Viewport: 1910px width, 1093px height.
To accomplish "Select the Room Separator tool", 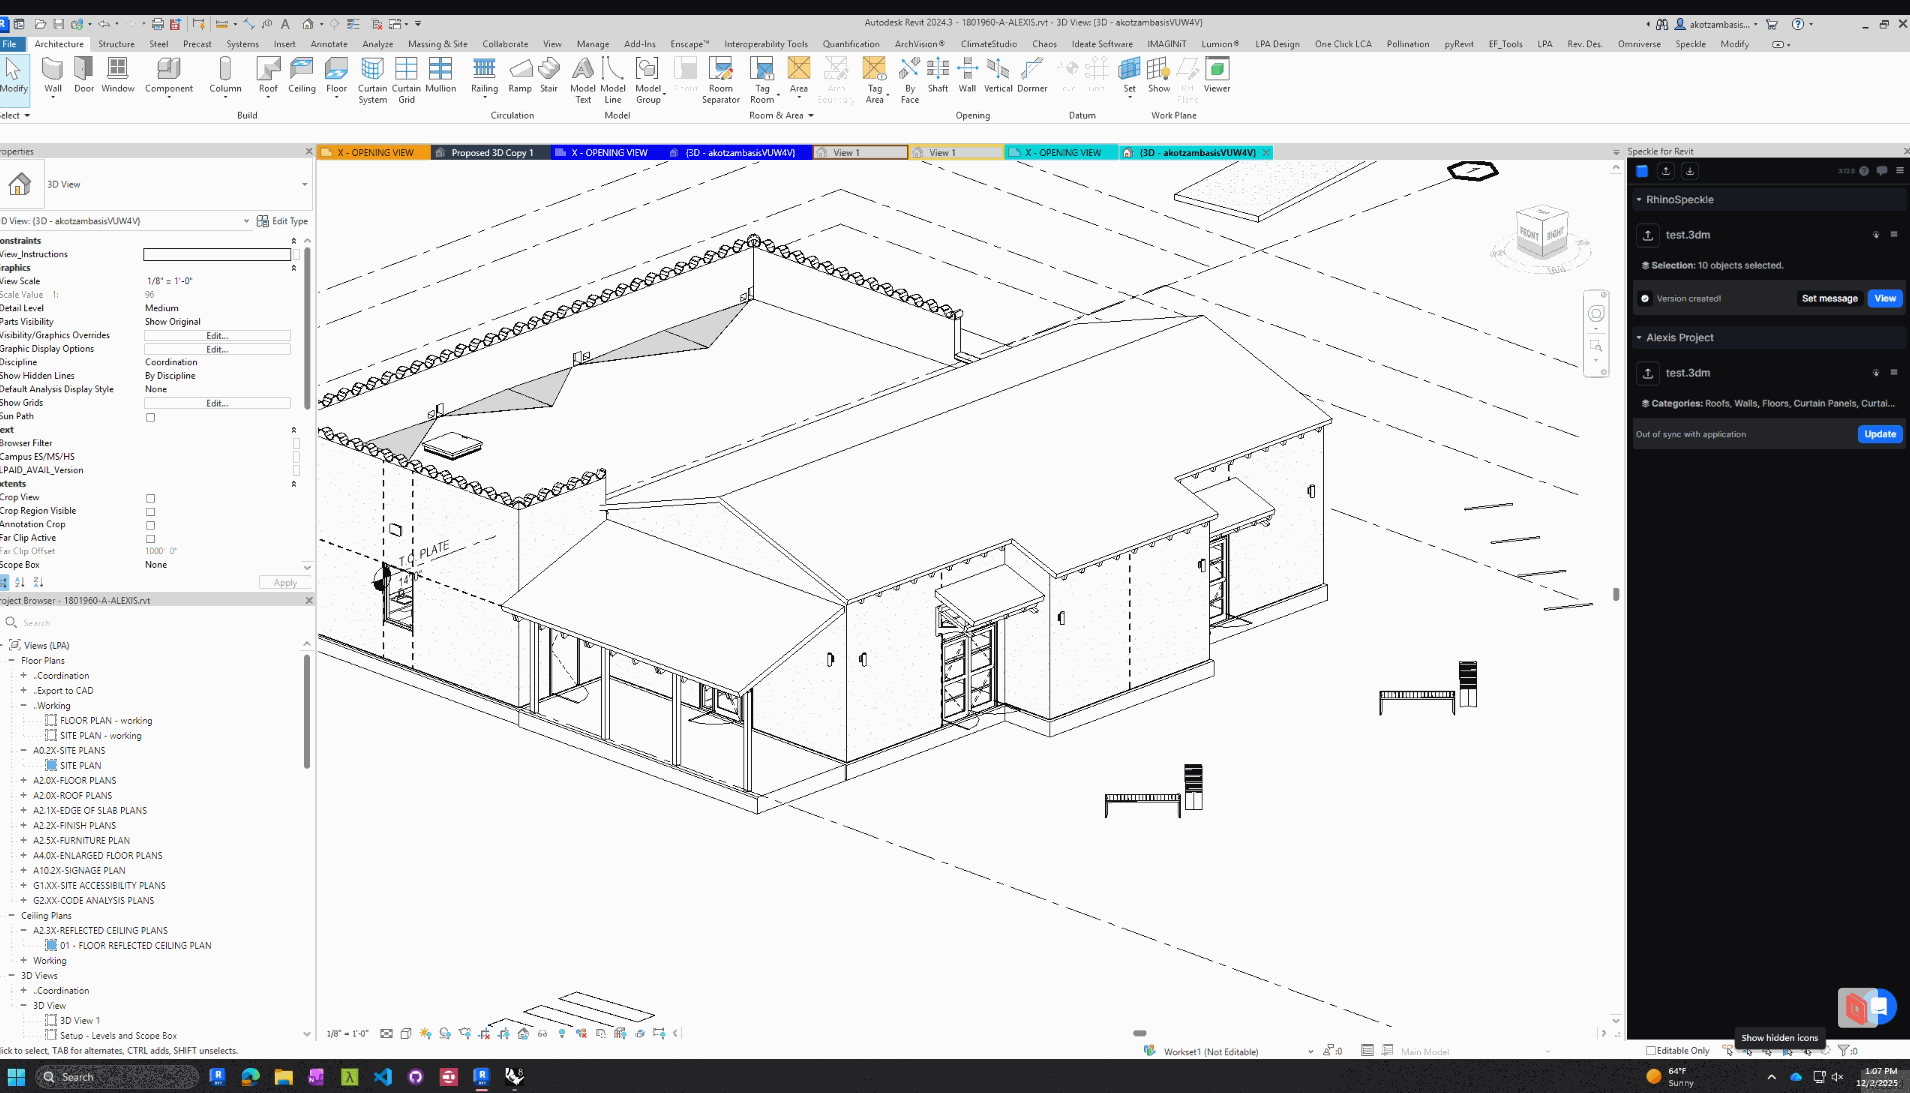I will 720,78.
